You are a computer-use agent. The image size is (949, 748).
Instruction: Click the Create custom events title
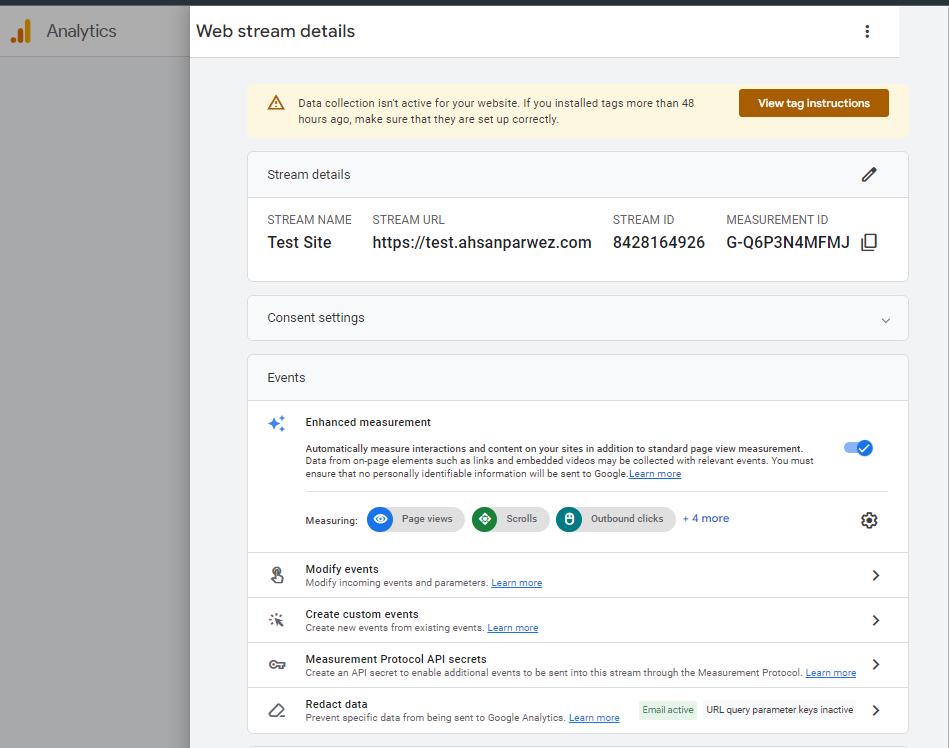point(362,614)
